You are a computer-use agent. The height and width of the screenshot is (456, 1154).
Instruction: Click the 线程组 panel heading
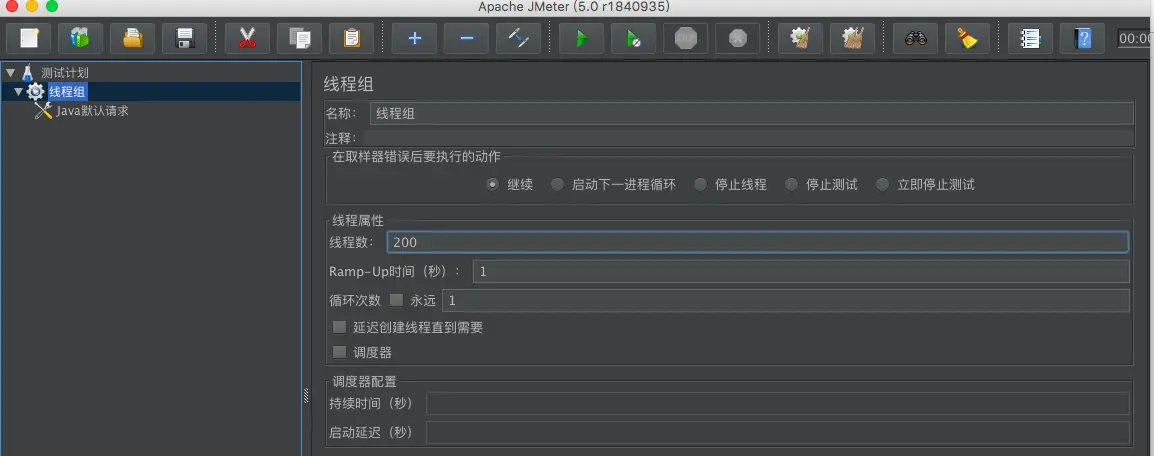click(x=348, y=84)
